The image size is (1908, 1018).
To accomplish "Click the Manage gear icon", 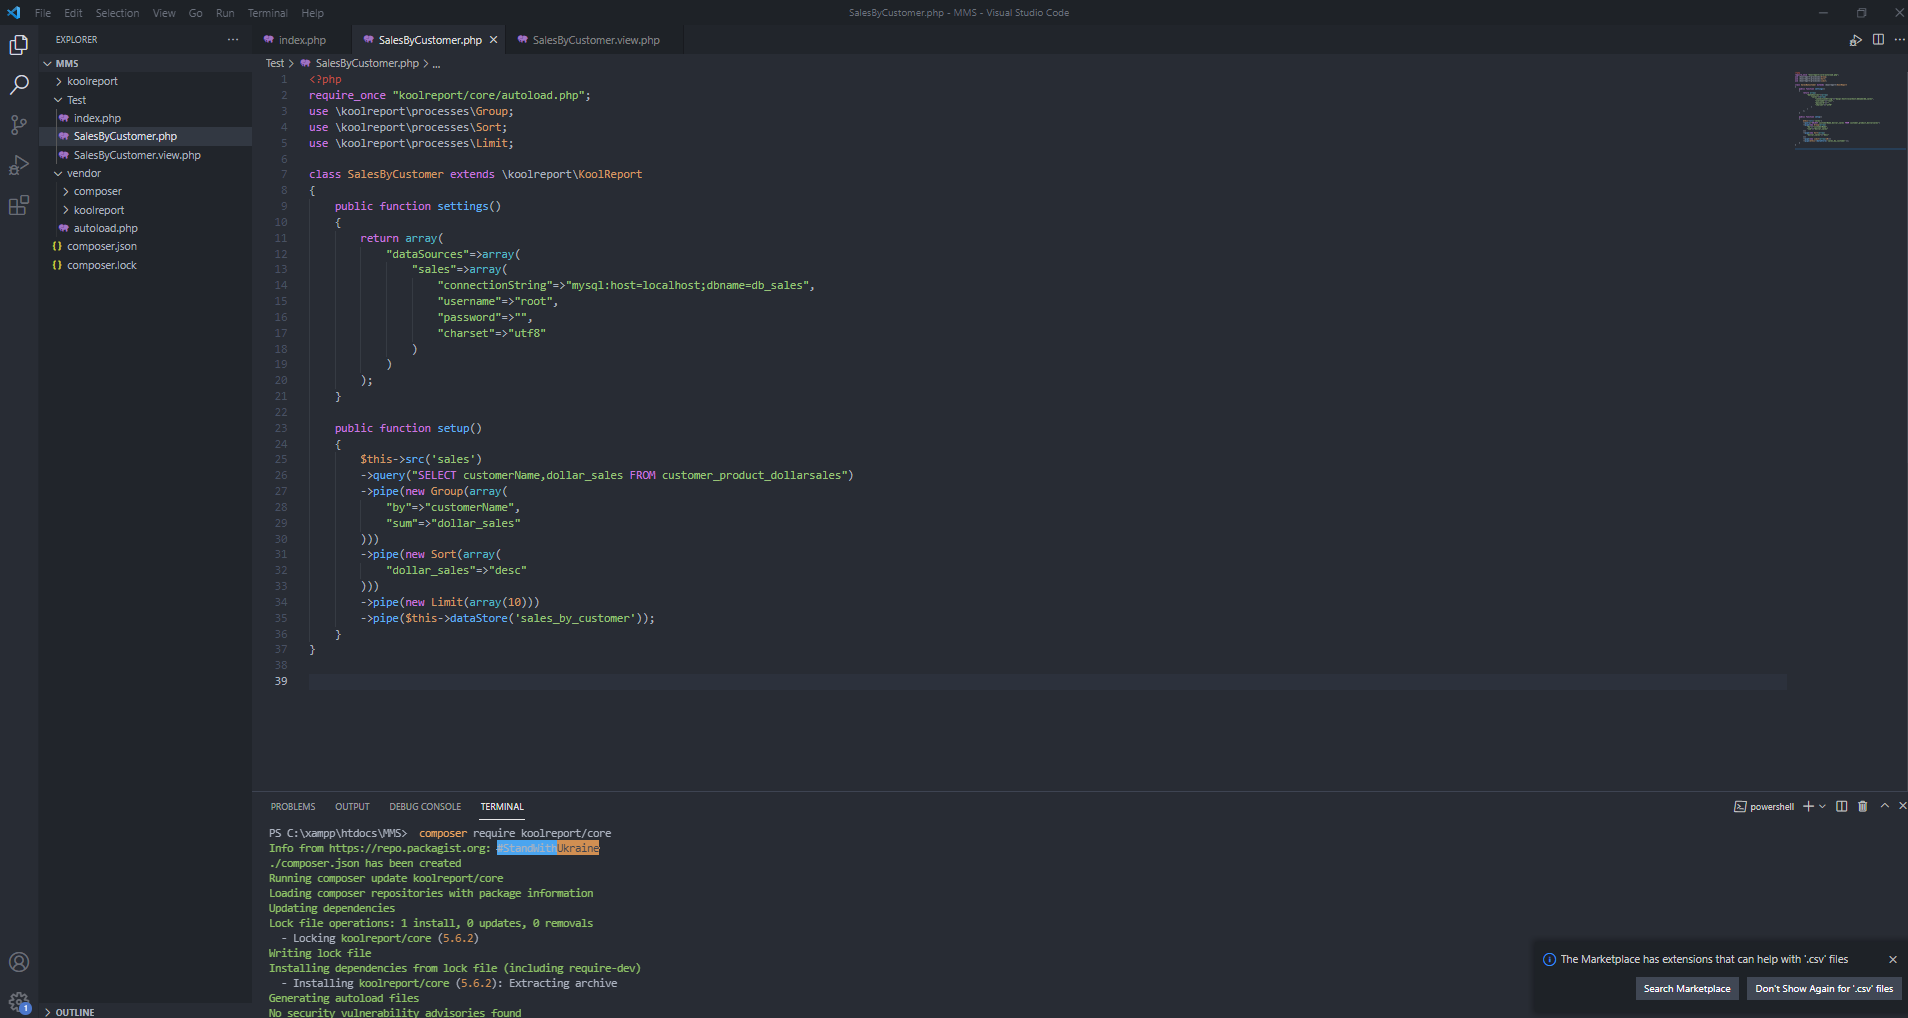I will [19, 1001].
